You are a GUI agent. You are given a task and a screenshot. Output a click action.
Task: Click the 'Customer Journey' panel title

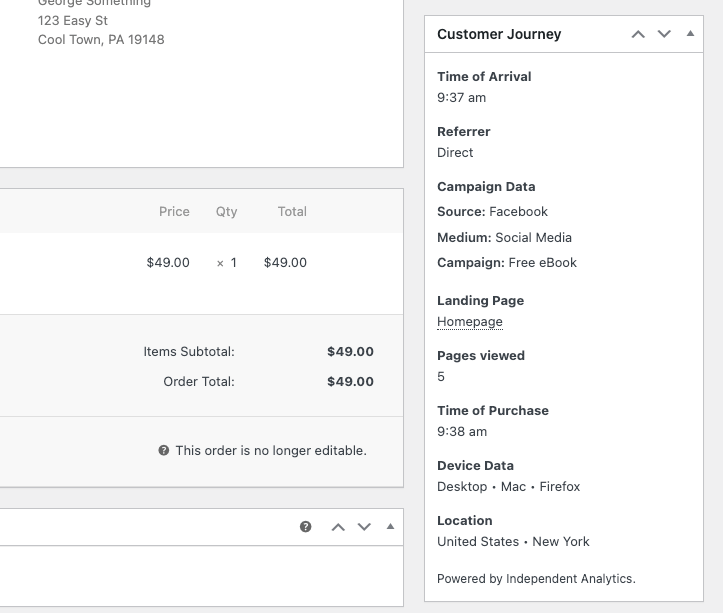pos(499,34)
